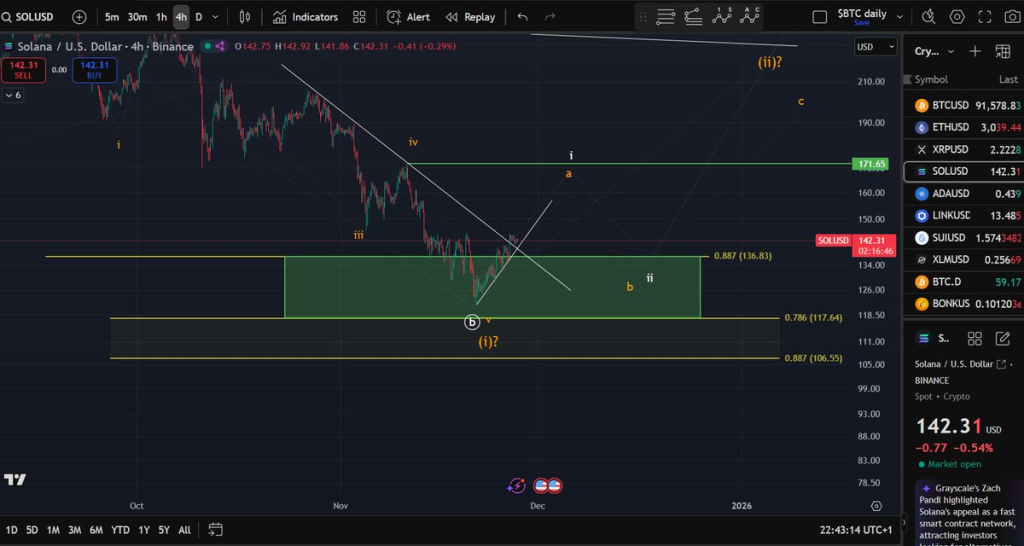Image resolution: width=1024 pixels, height=546 pixels.
Task: Expand the $BTC daily layout dropdown arrow
Action: (900, 17)
